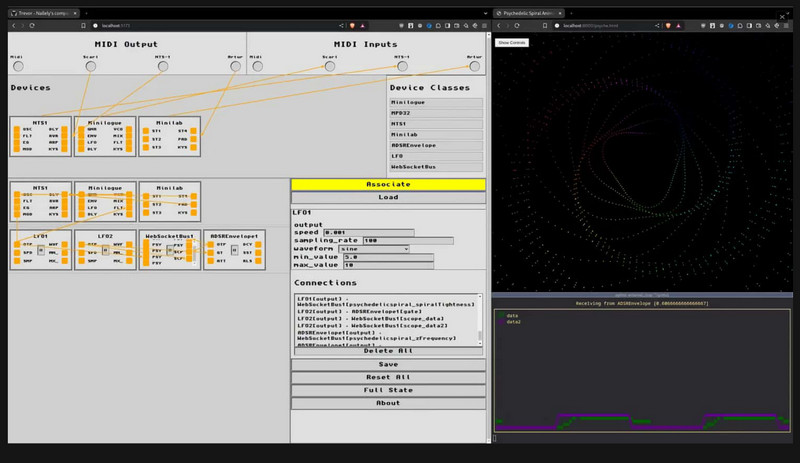800x463 pixels.
Task: Click the RLS port square on ADSREnvelope1
Action: pos(258,261)
